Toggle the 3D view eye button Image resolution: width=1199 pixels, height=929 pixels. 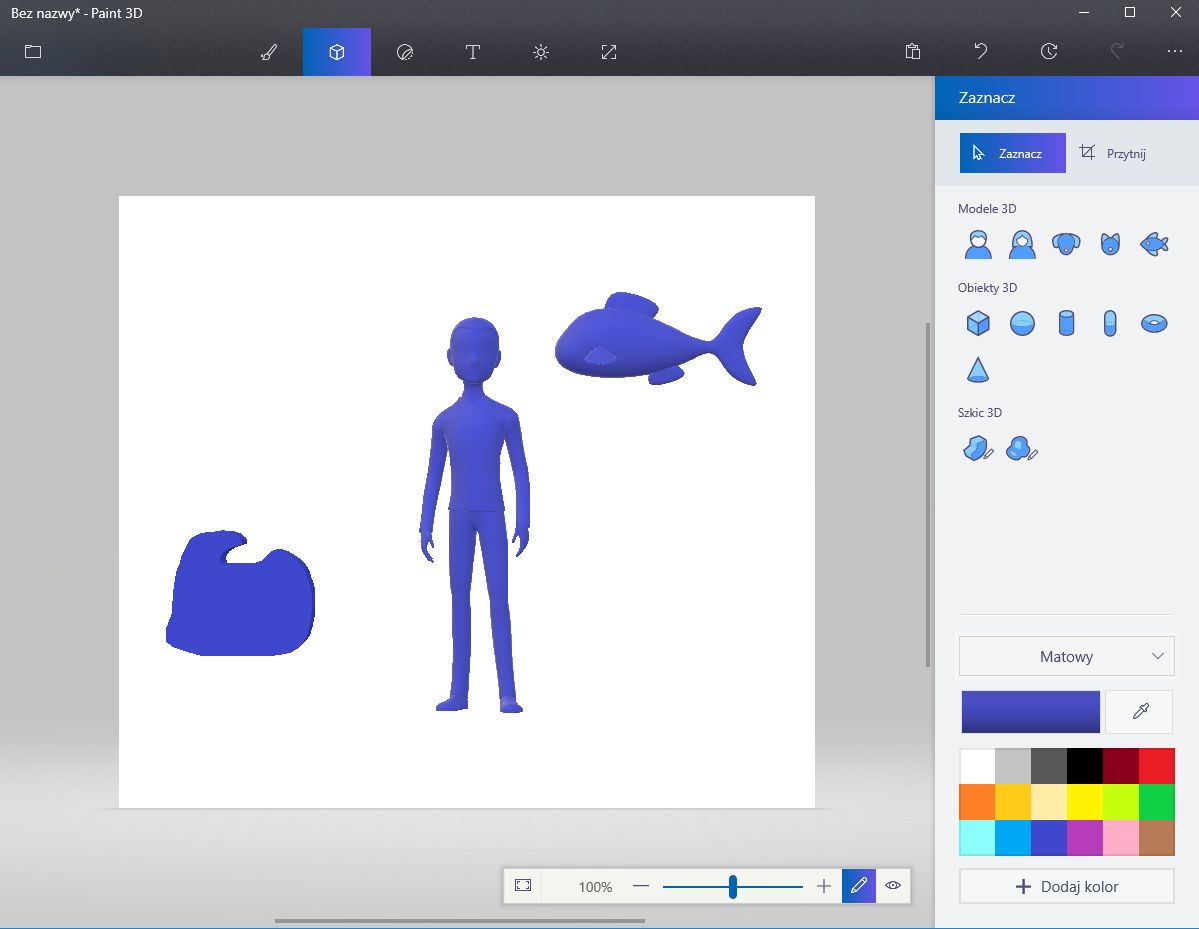[893, 886]
